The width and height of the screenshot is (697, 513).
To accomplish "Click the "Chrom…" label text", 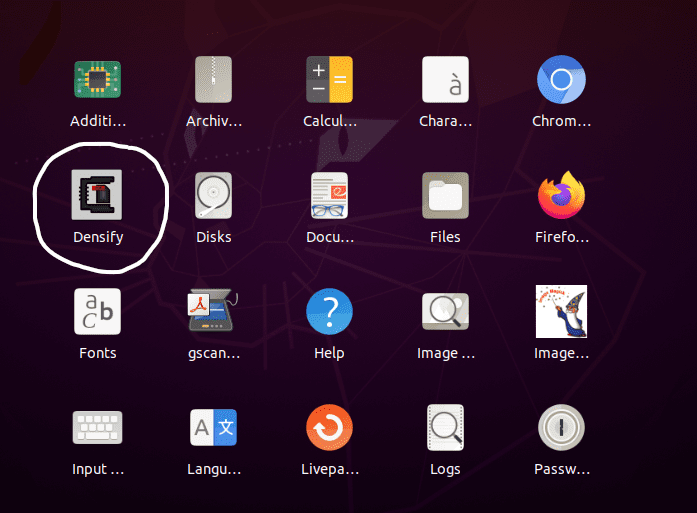I will (x=561, y=121).
